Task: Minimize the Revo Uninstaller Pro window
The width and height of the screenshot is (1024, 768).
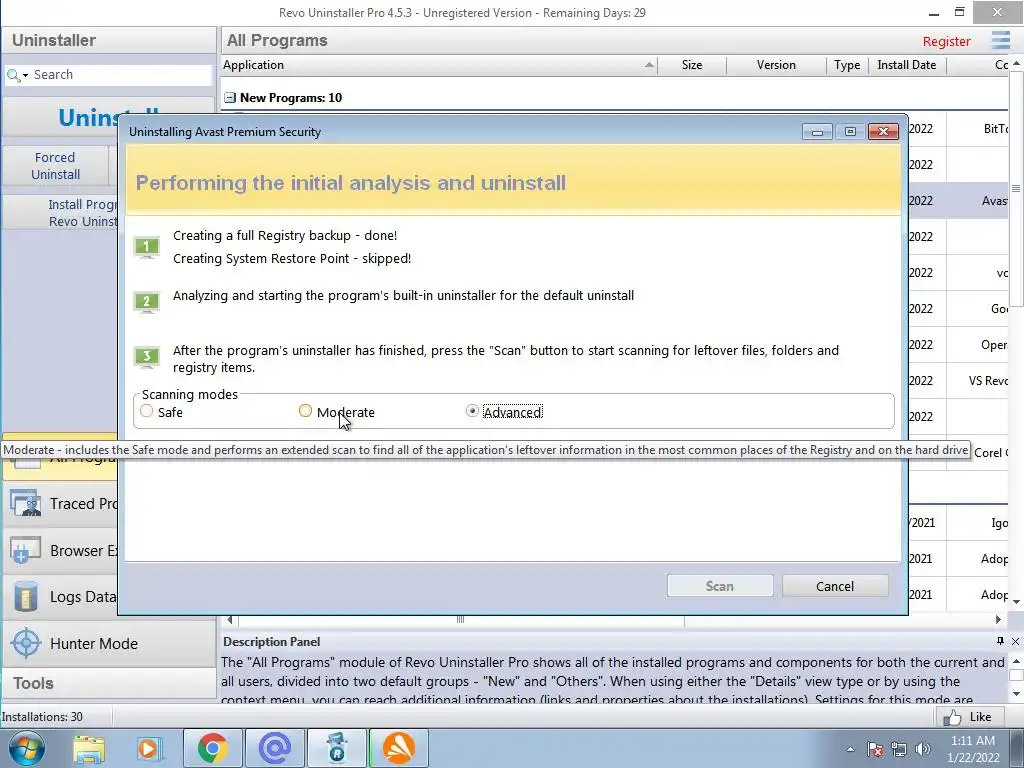Action: (934, 12)
